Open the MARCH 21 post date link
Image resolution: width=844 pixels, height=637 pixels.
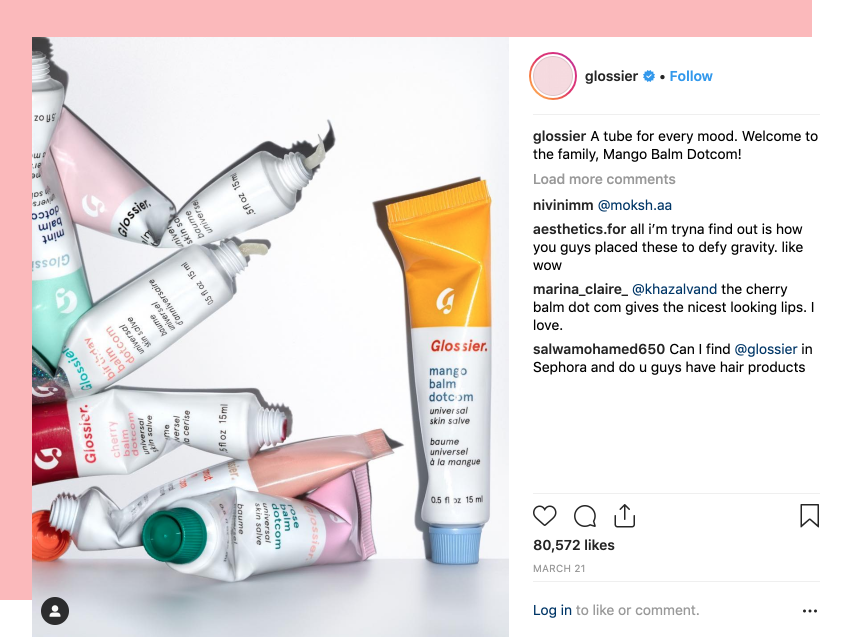[x=559, y=569]
